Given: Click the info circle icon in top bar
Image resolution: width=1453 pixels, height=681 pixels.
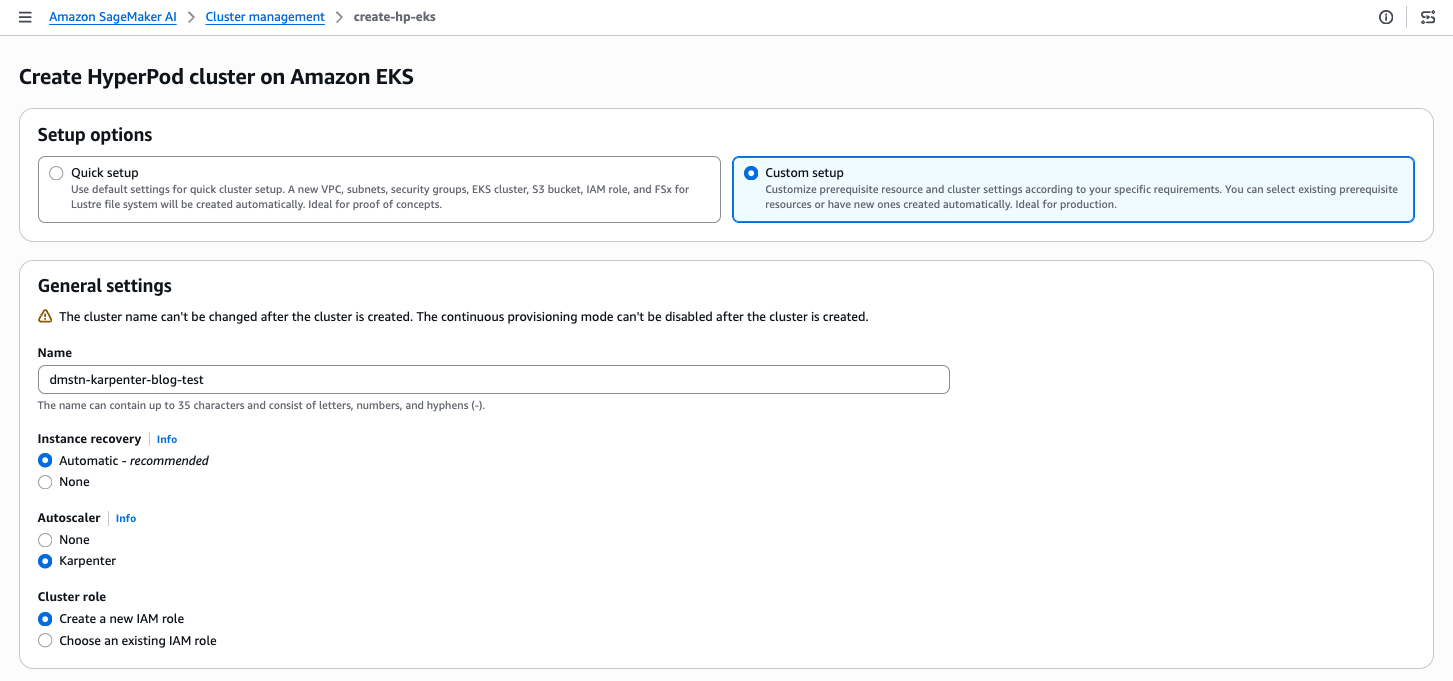Looking at the screenshot, I should click(x=1386, y=17).
